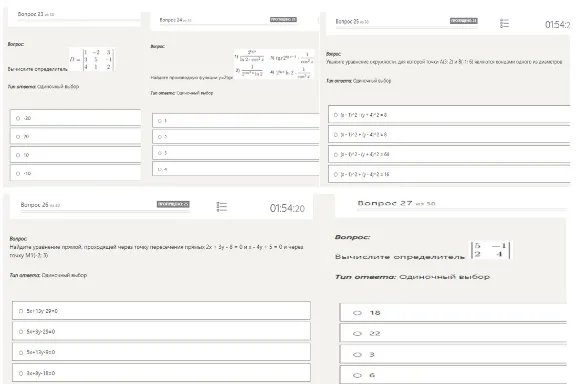Viewport: 576px width, 384px height.
Task: Select answer 22 for Question 27
Action: 453,333
